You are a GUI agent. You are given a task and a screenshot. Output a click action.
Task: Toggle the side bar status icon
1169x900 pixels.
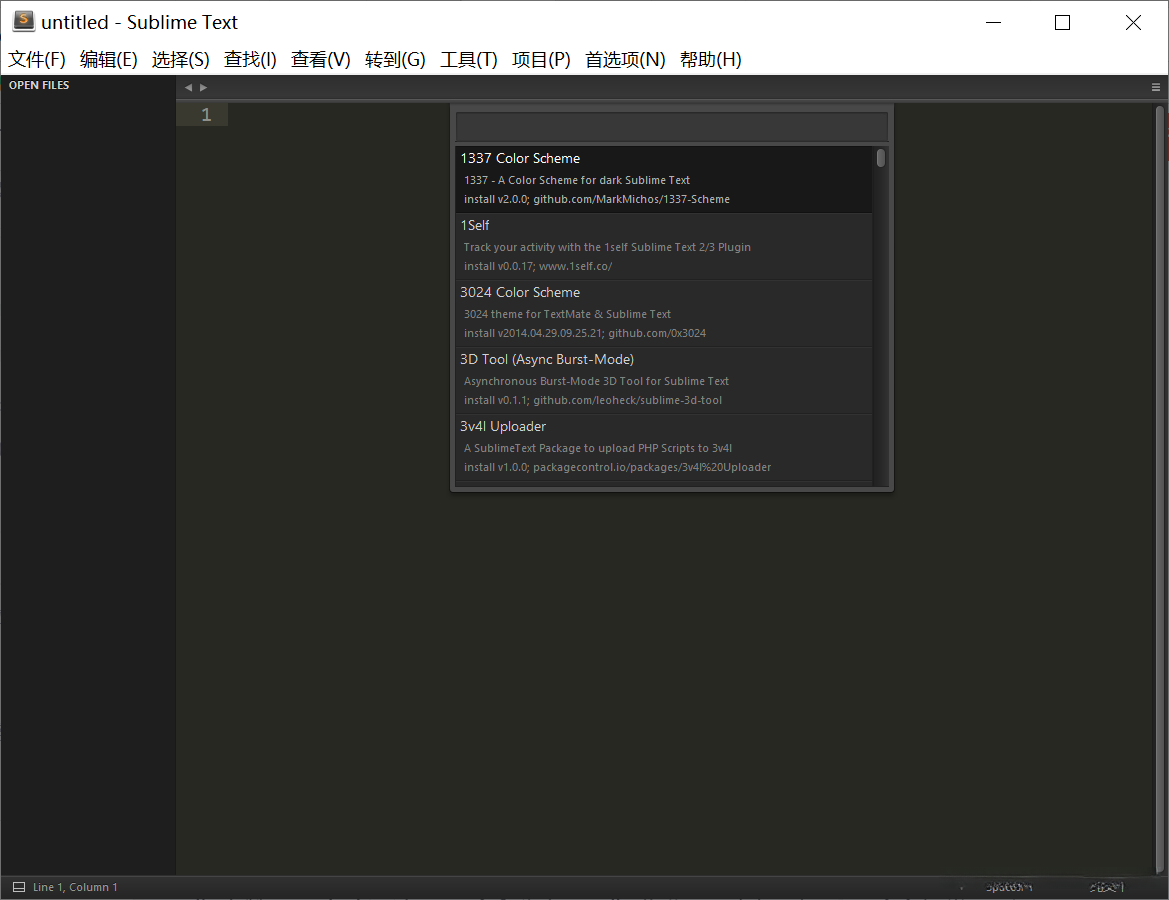pyautogui.click(x=19, y=887)
